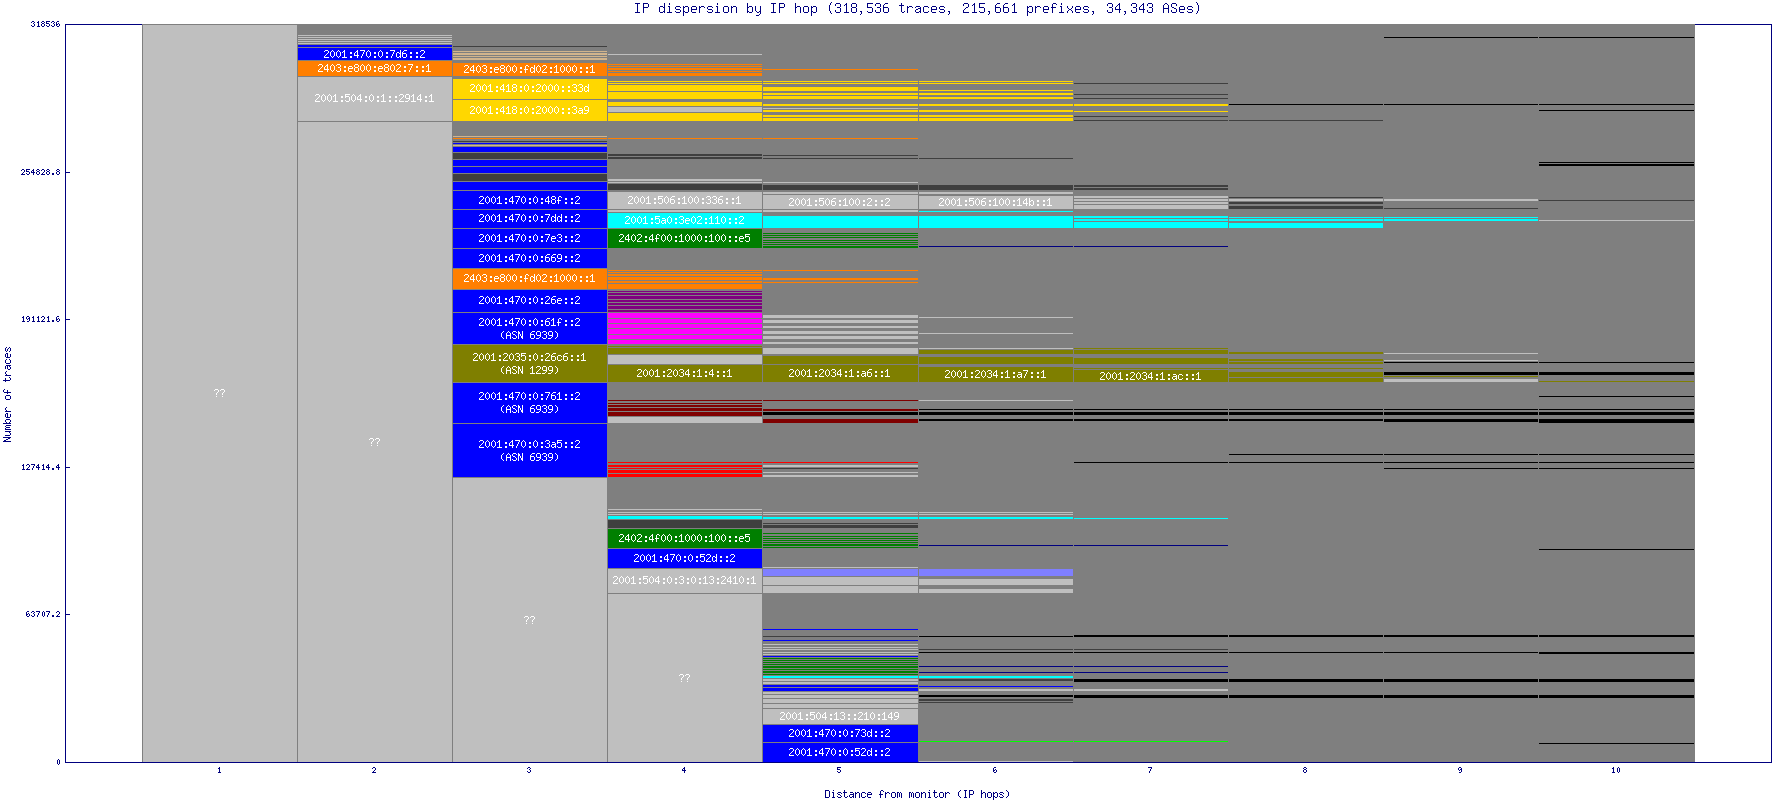Click y-axis tick label 63707.2
Viewport: 1772px width, 800px height.
(43, 614)
